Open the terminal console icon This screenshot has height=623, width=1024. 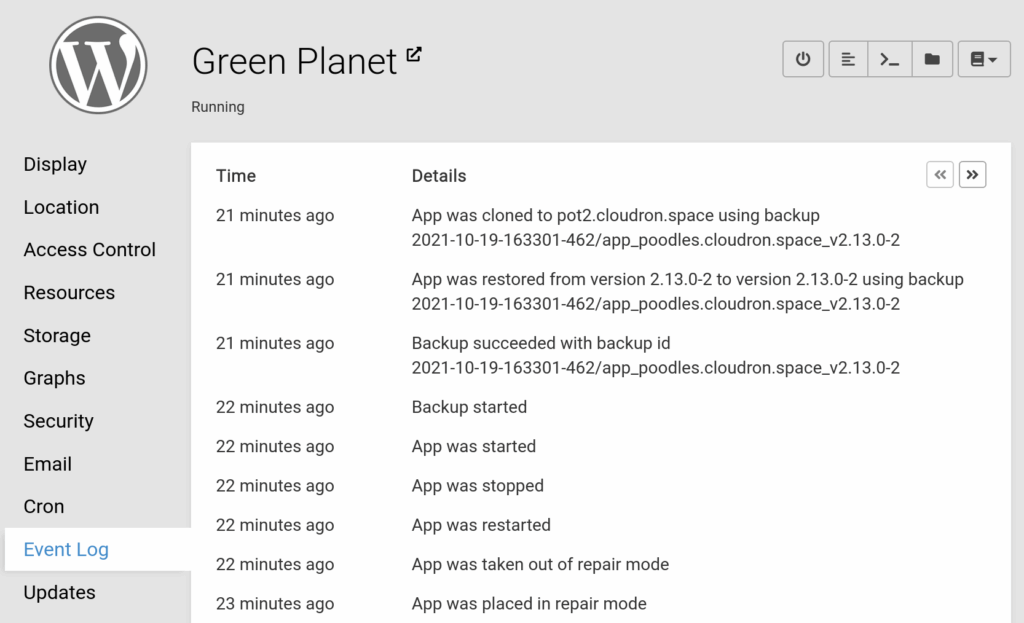tap(889, 59)
